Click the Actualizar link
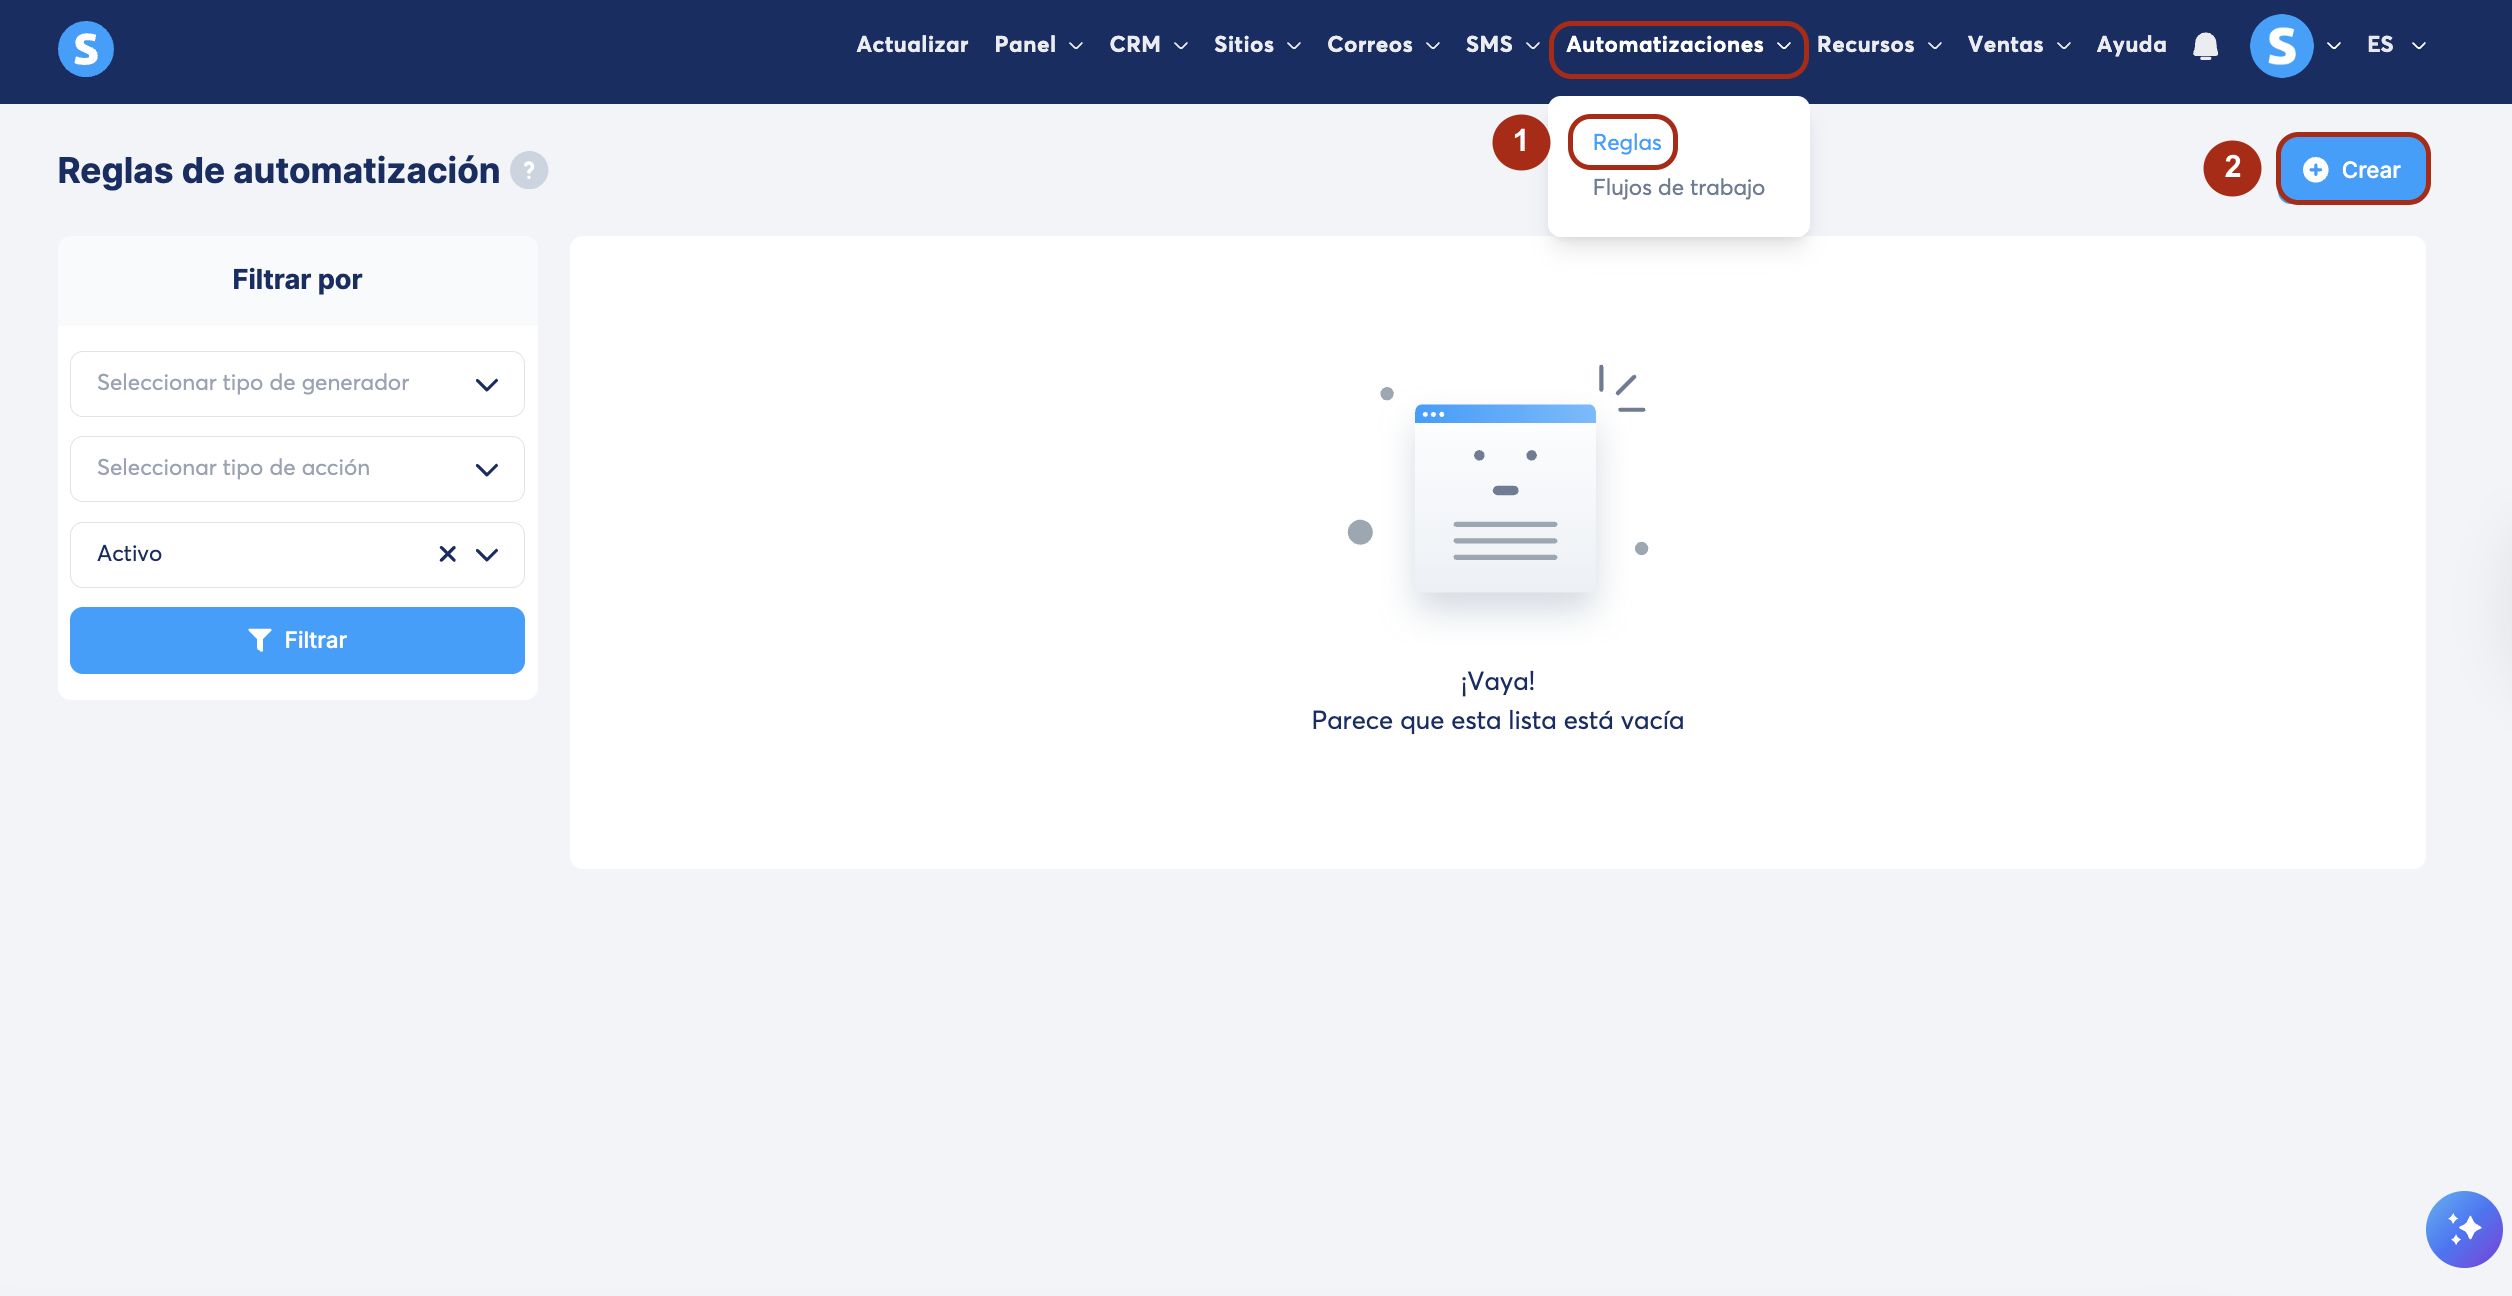This screenshot has height=1296, width=2512. point(912,45)
